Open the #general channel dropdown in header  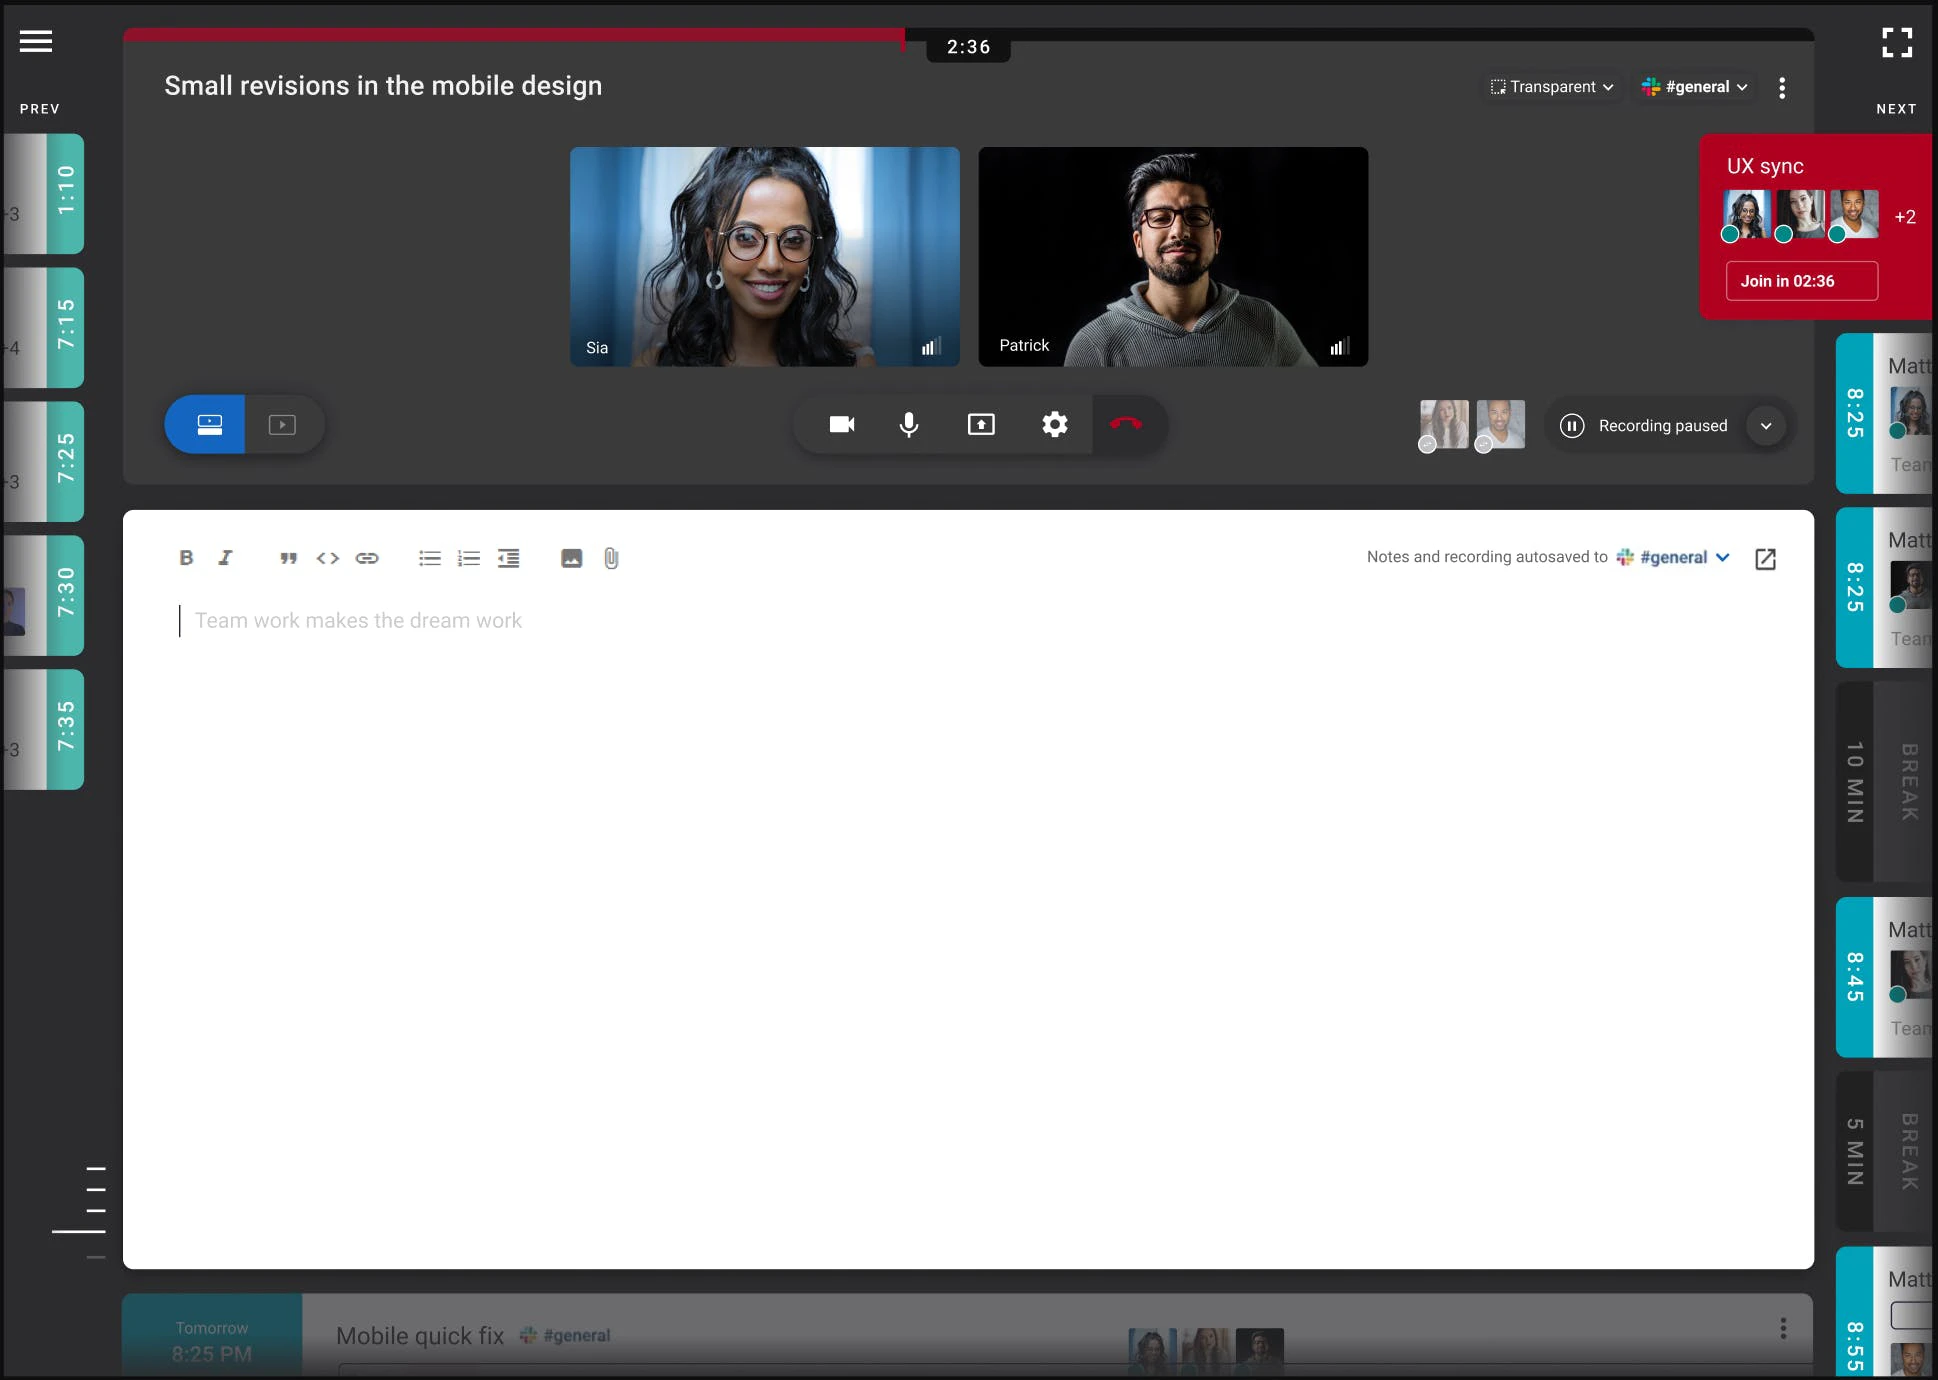pos(1695,87)
